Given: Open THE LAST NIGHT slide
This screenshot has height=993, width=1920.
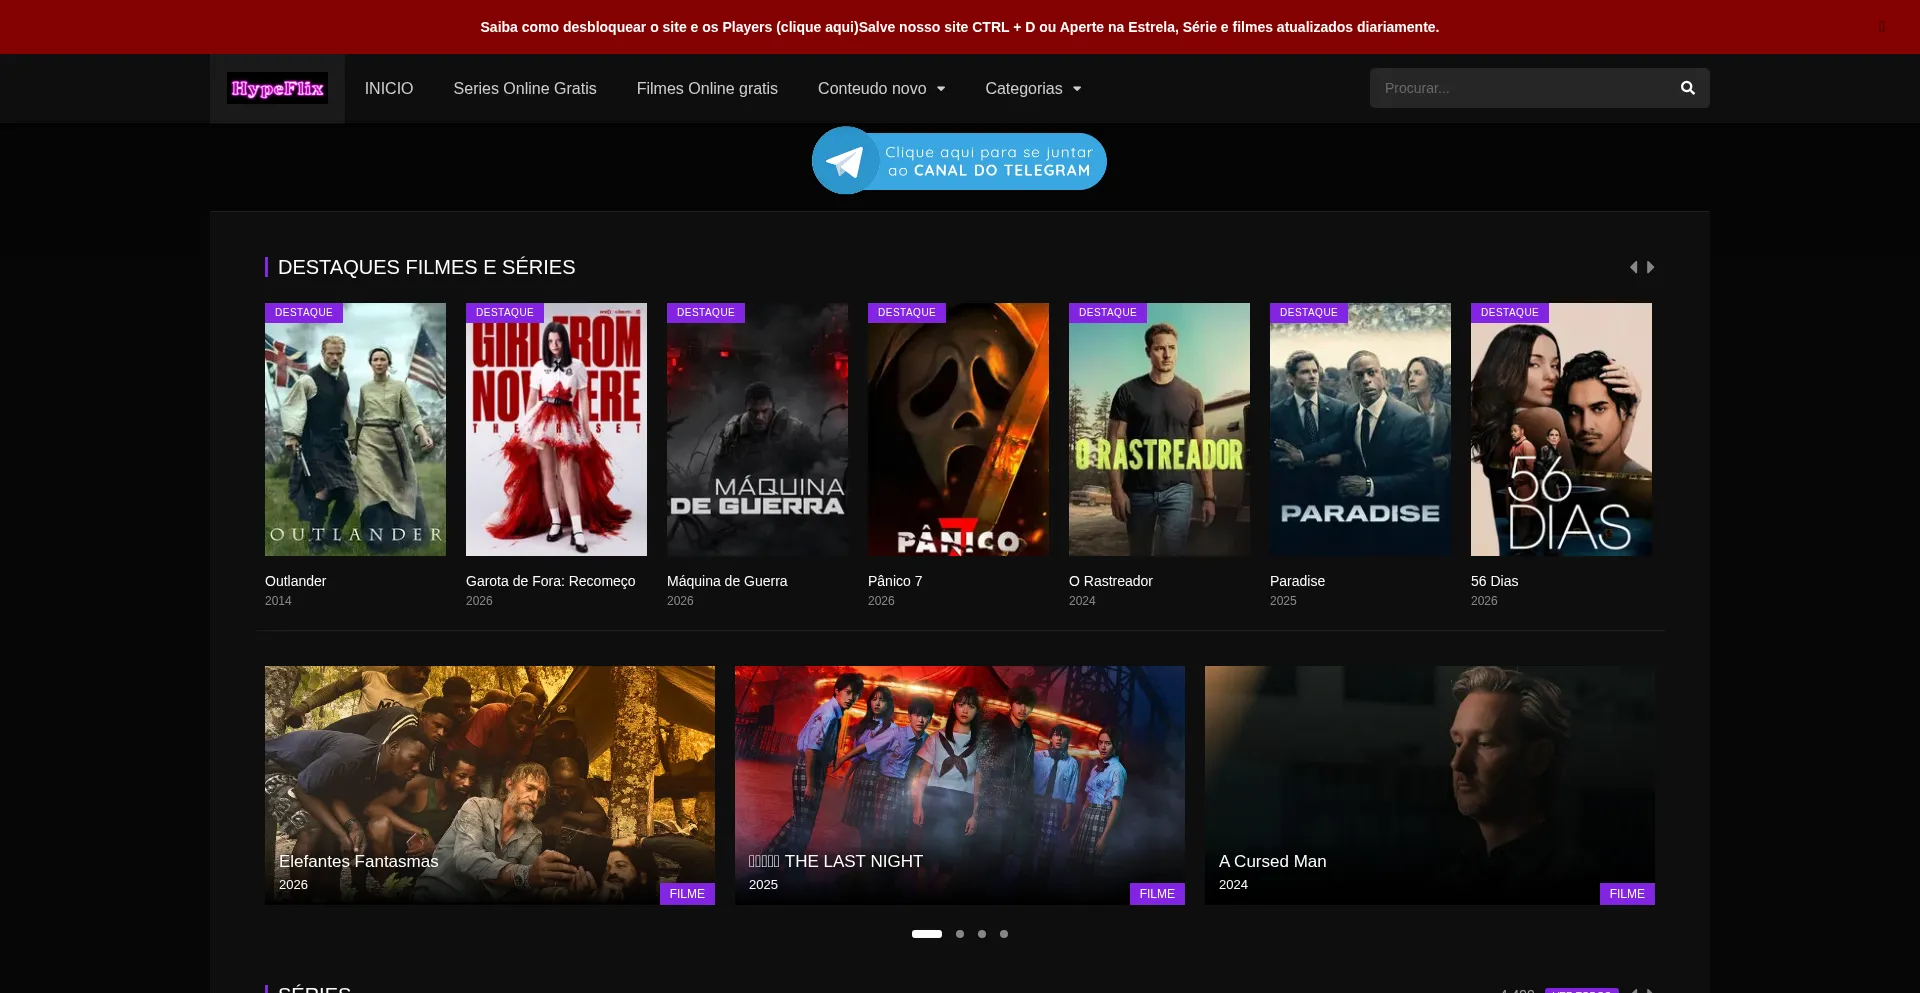Looking at the screenshot, I should coord(960,785).
